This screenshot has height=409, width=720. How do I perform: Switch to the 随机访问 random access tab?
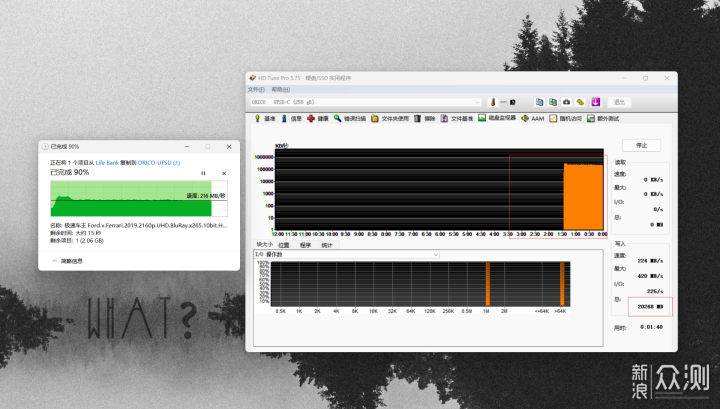566,118
